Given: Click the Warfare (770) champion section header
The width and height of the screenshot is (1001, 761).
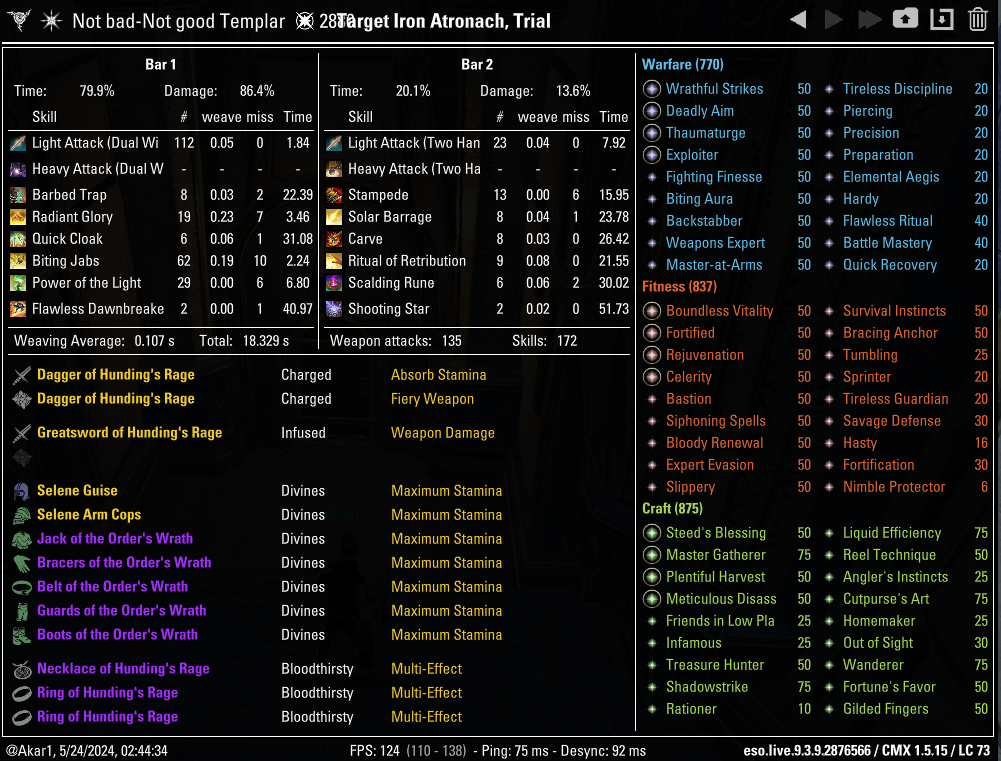Looking at the screenshot, I should point(683,65).
